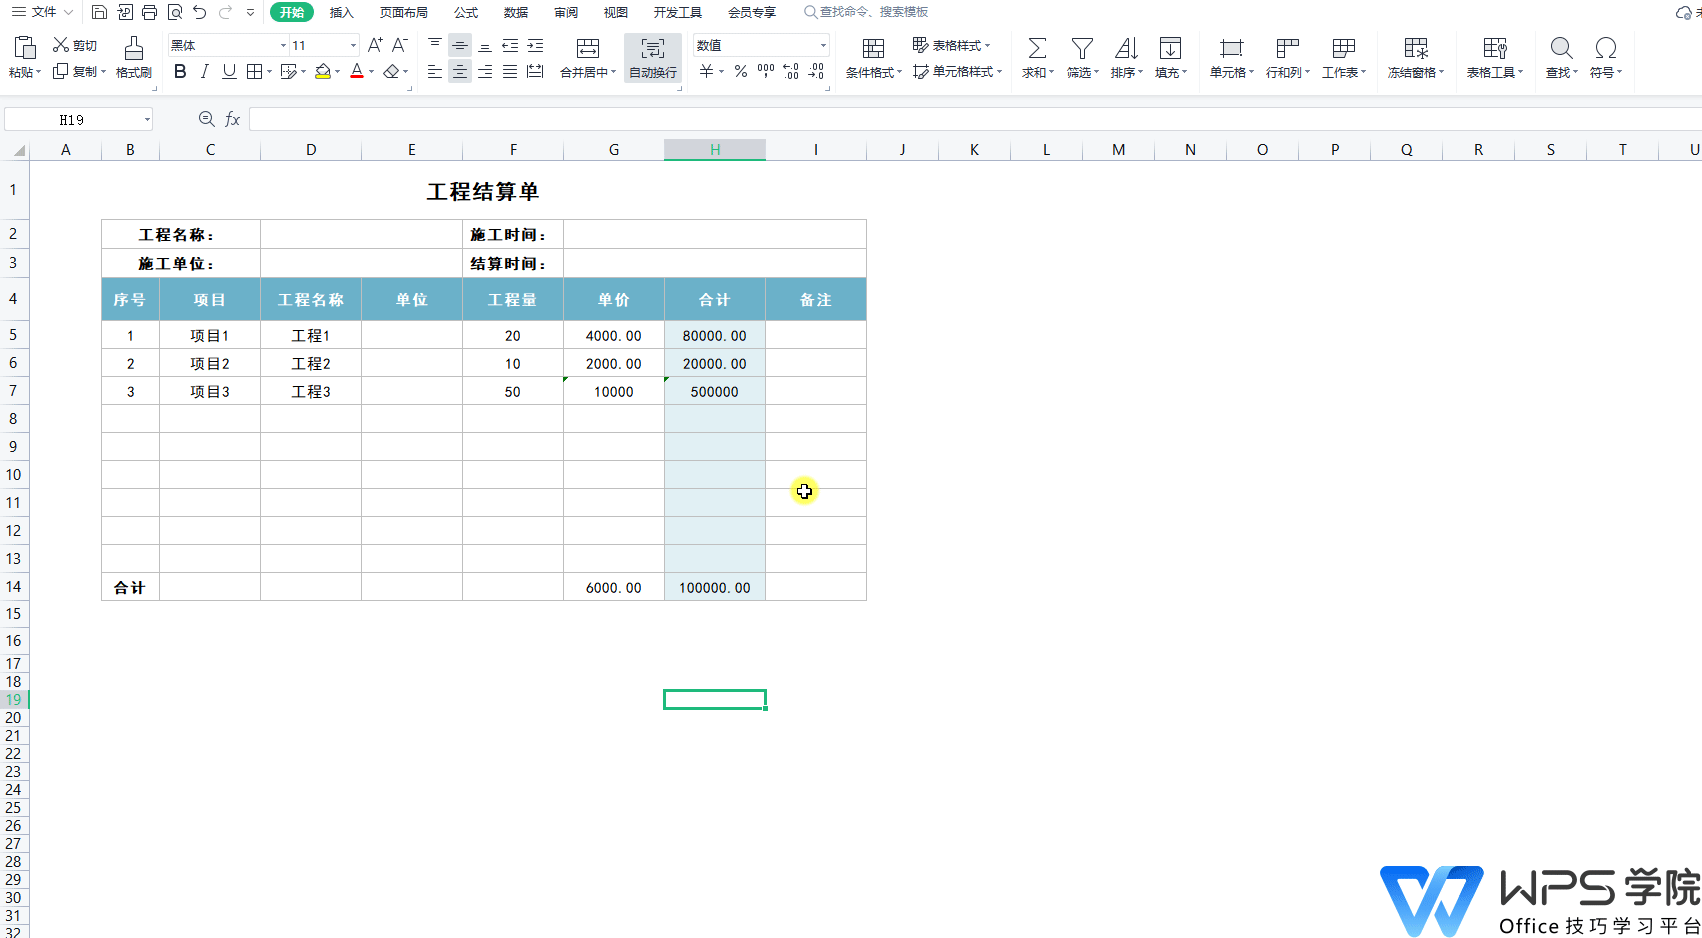Increase font size with A+ icon
The image size is (1702, 938).
click(375, 45)
